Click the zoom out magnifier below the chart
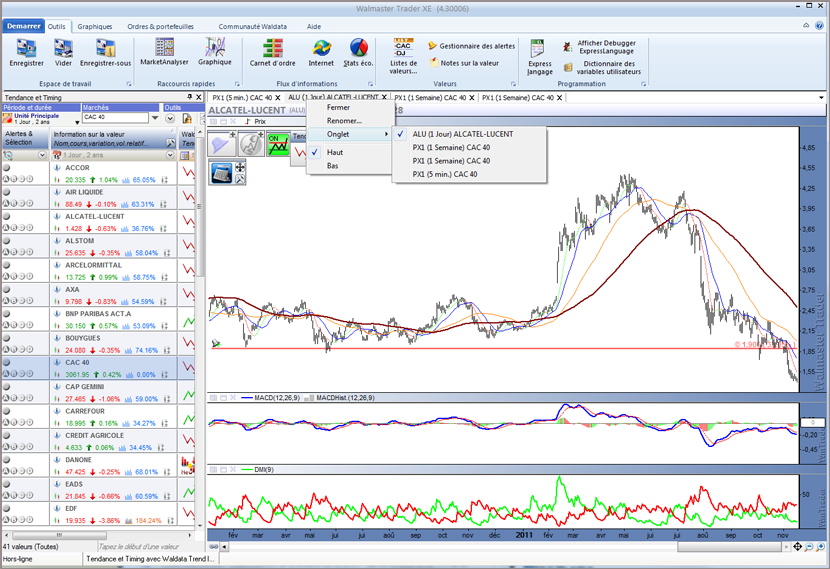This screenshot has height=569, width=830. (x=809, y=547)
